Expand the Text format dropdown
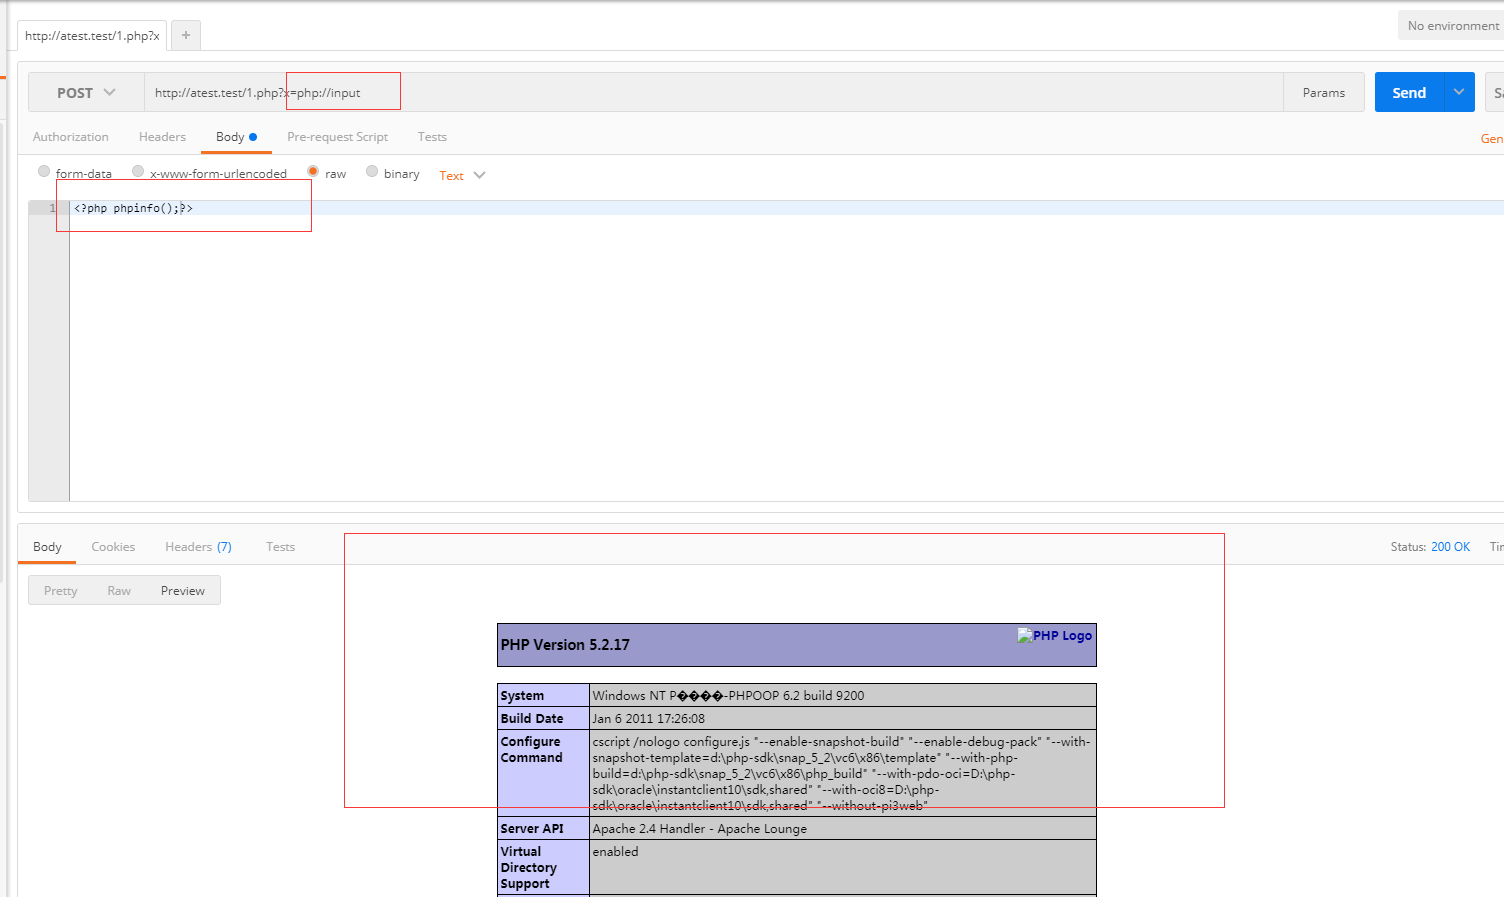This screenshot has height=897, width=1504. [x=462, y=175]
